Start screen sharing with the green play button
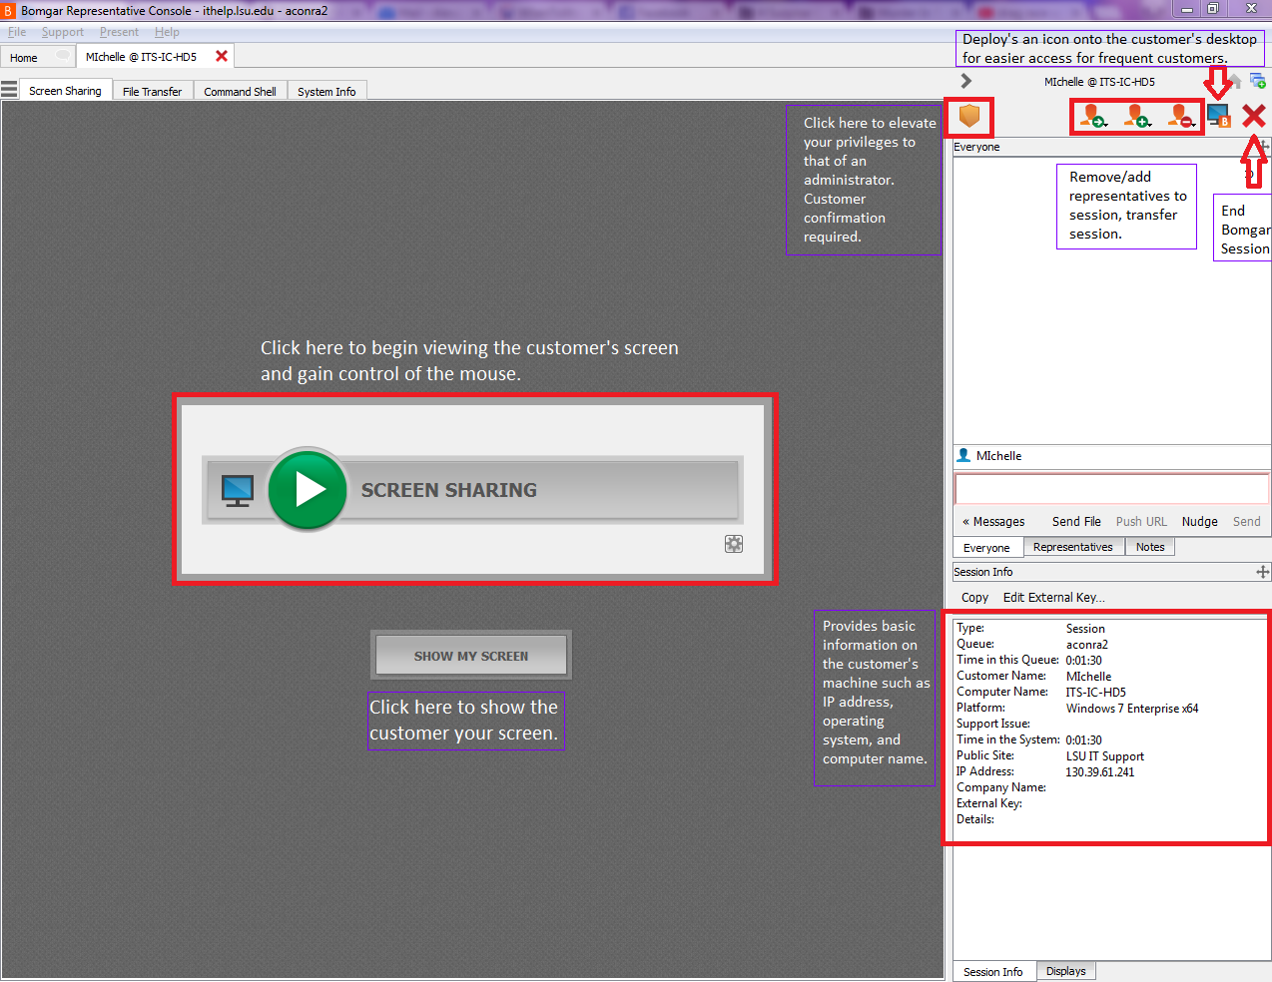This screenshot has width=1272, height=982. click(x=308, y=489)
